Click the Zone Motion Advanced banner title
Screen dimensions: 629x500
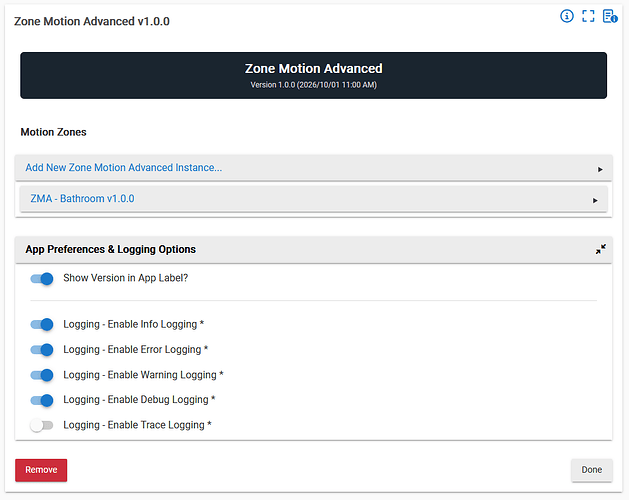click(313, 69)
